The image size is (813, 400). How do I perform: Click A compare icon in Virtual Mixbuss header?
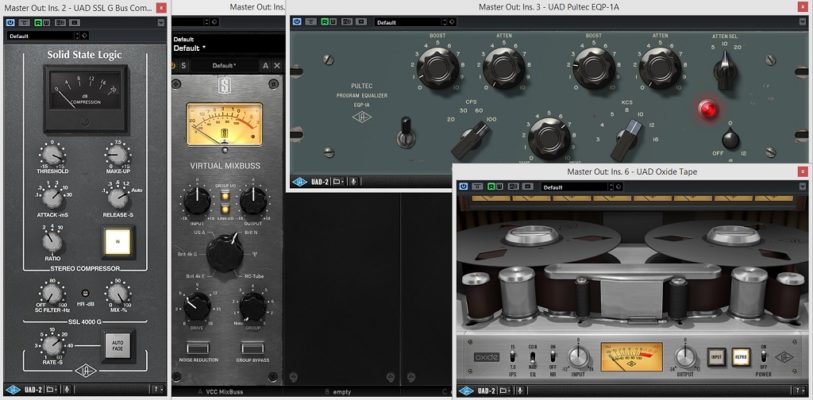pos(265,65)
